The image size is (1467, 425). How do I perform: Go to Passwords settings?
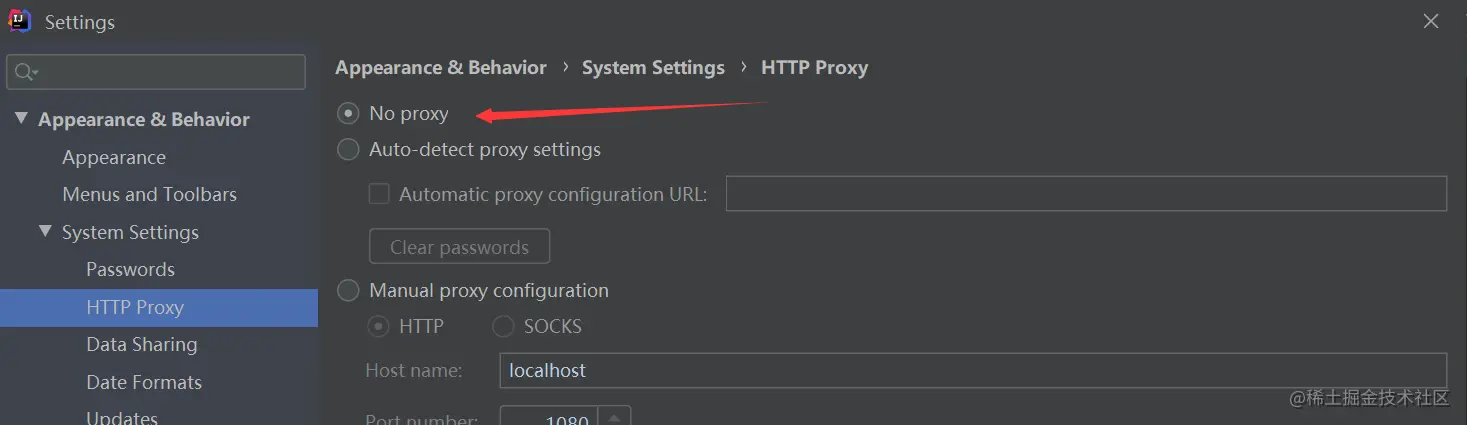pyautogui.click(x=130, y=270)
